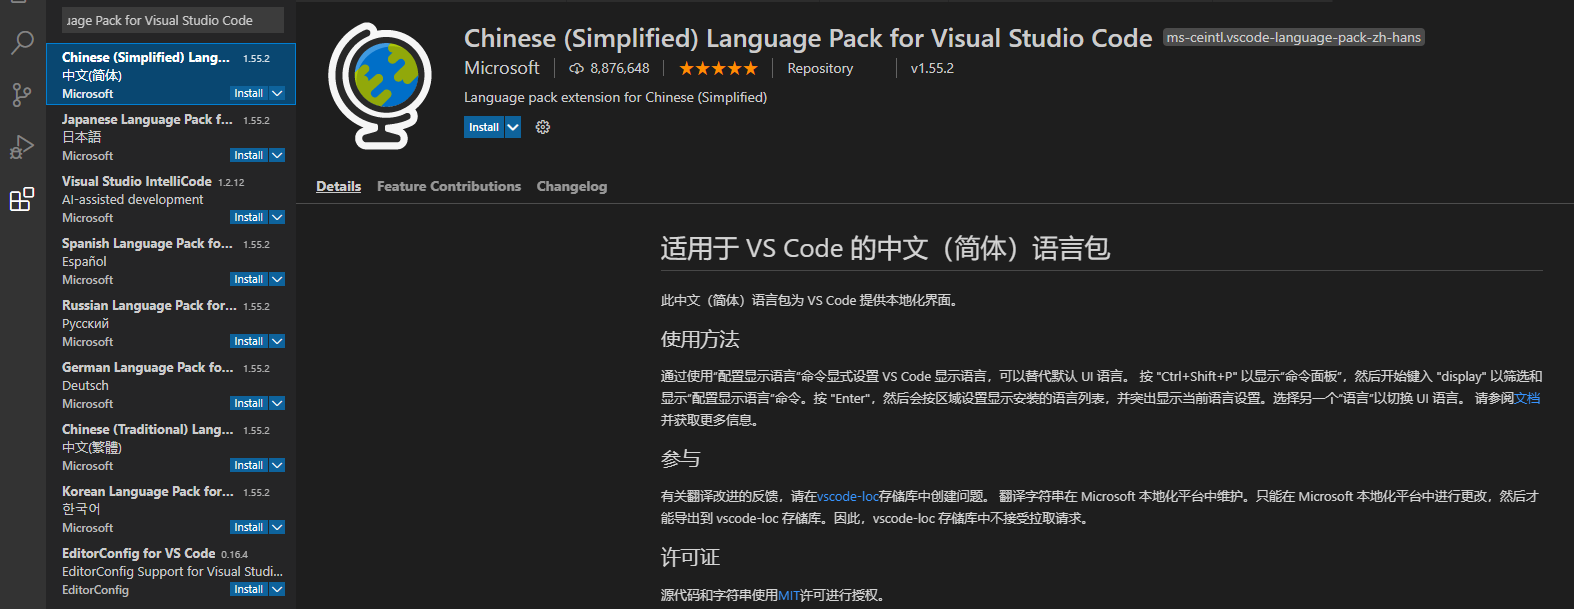
Task: Switch to the Changelog tab
Action: (572, 186)
